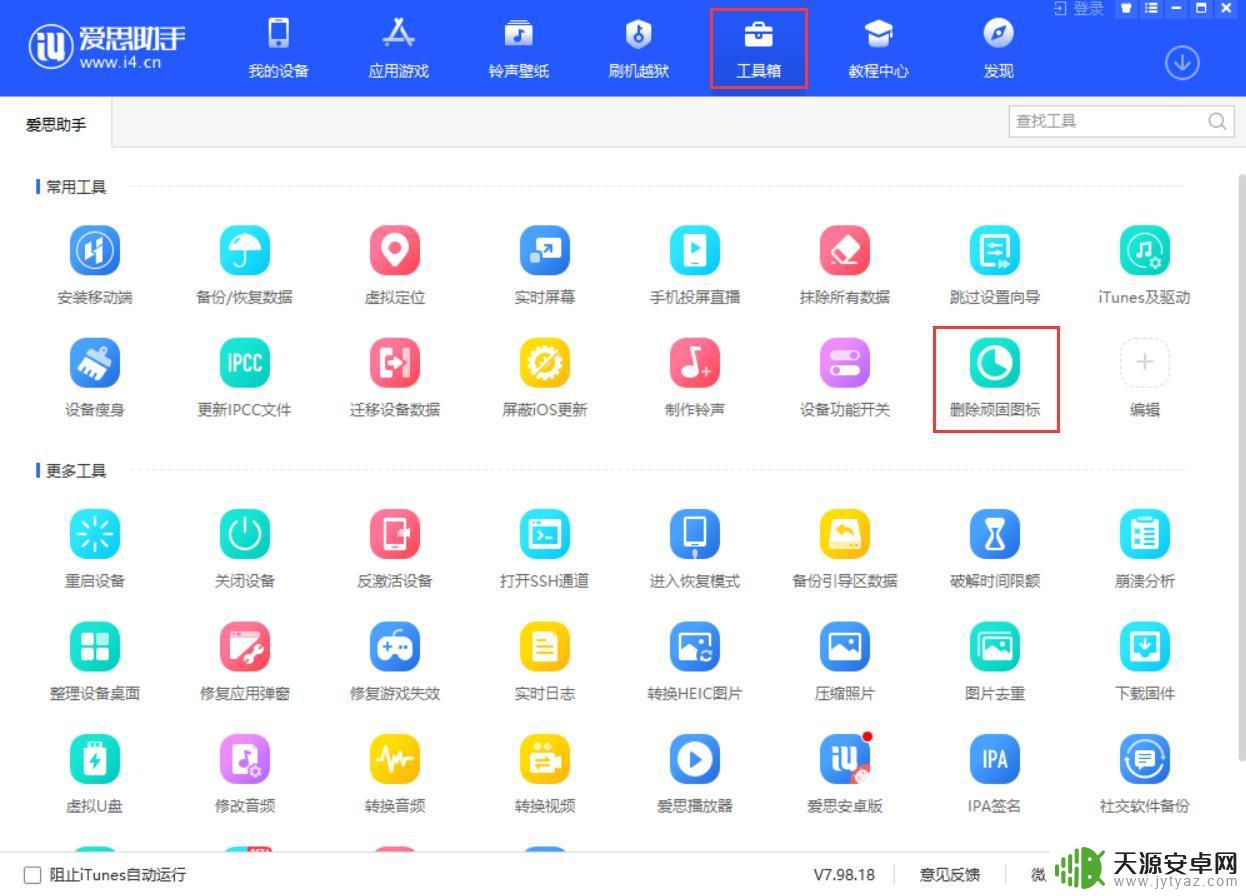Go to 发现 section

tap(999, 48)
